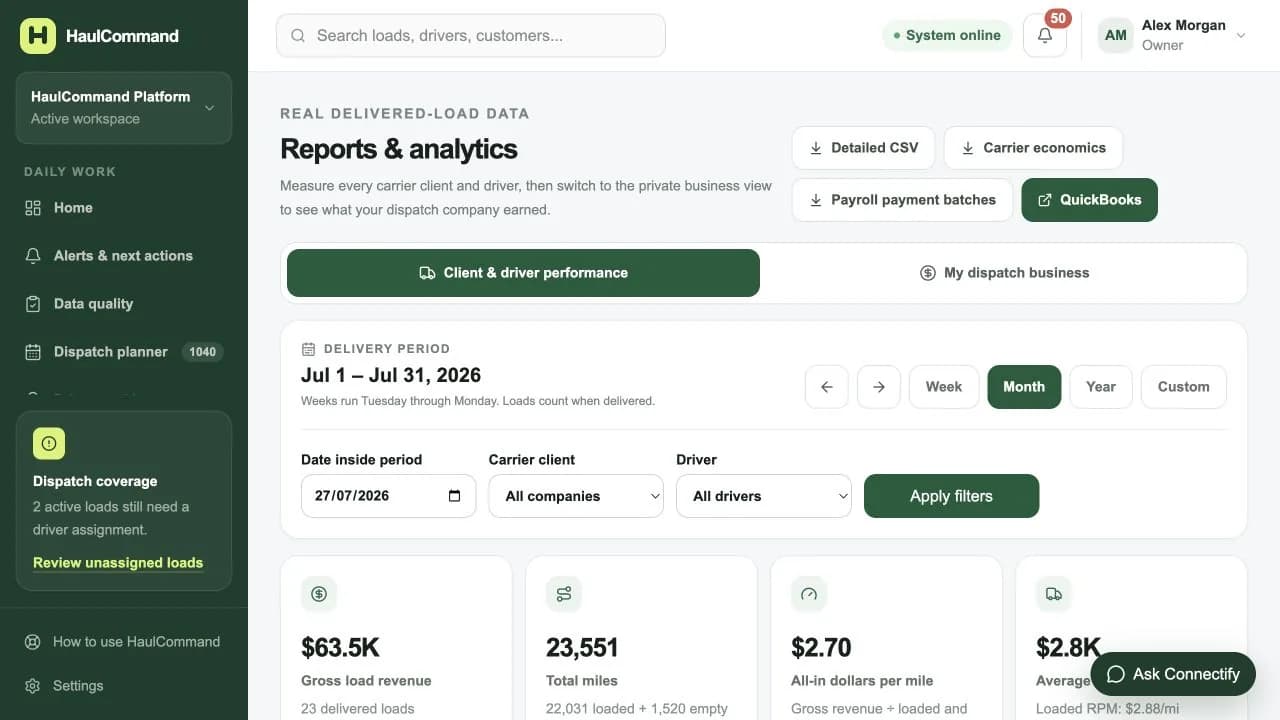Follow Review unassigned loads link
Image resolution: width=1280 pixels, height=720 pixels.
tap(118, 563)
